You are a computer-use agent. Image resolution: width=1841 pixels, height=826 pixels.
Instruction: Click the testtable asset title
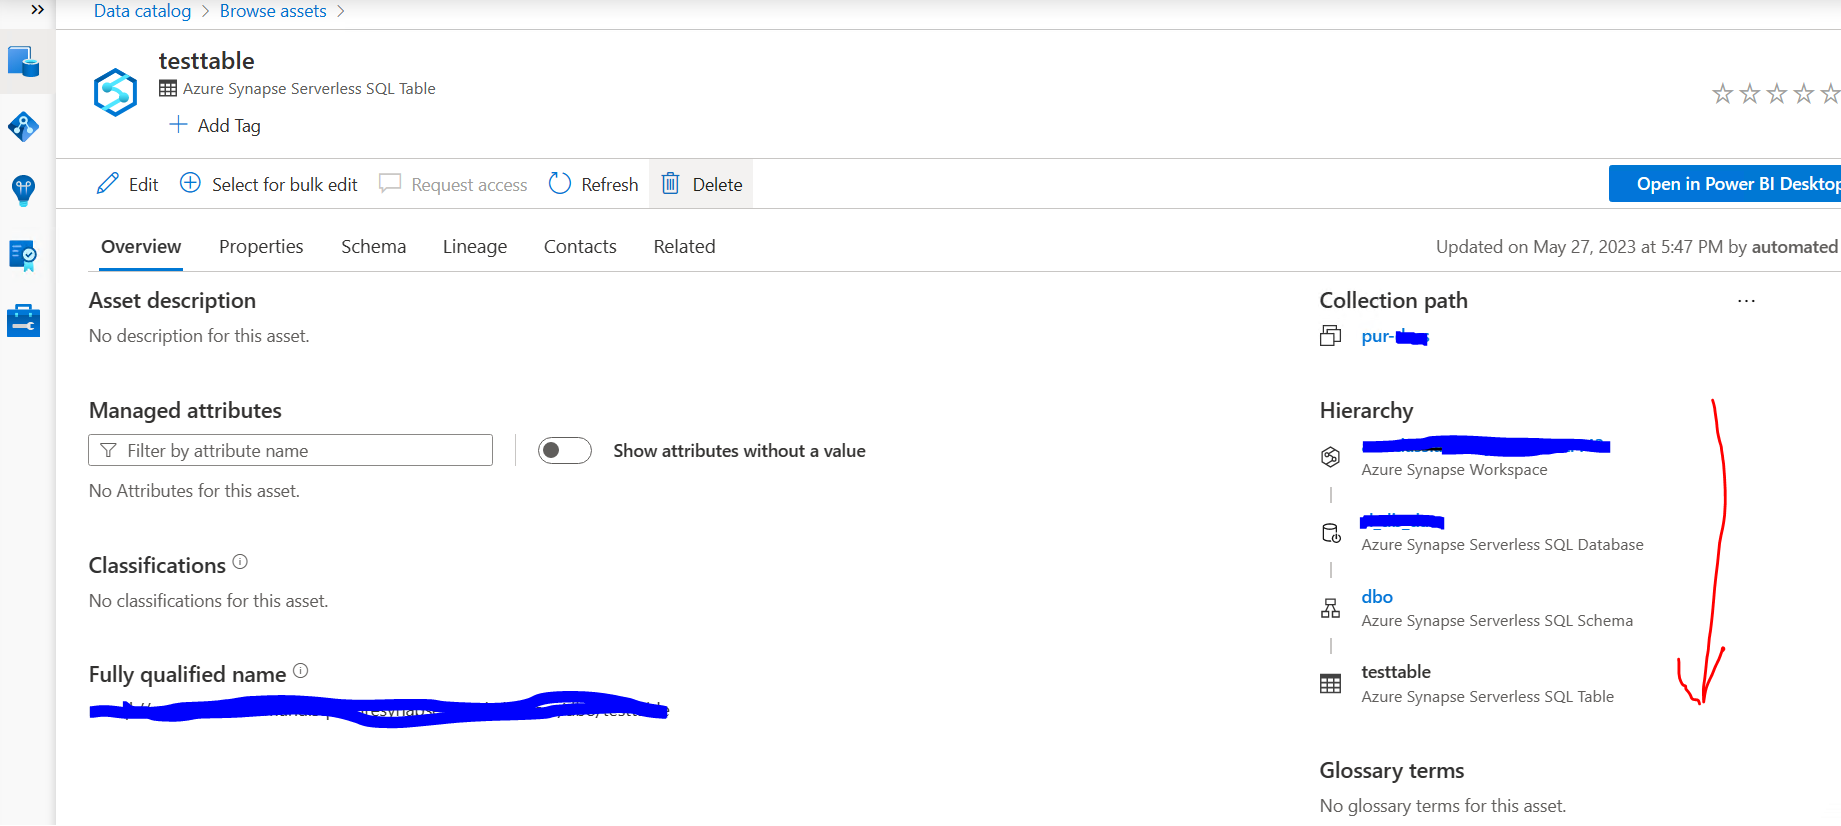[x=206, y=61]
